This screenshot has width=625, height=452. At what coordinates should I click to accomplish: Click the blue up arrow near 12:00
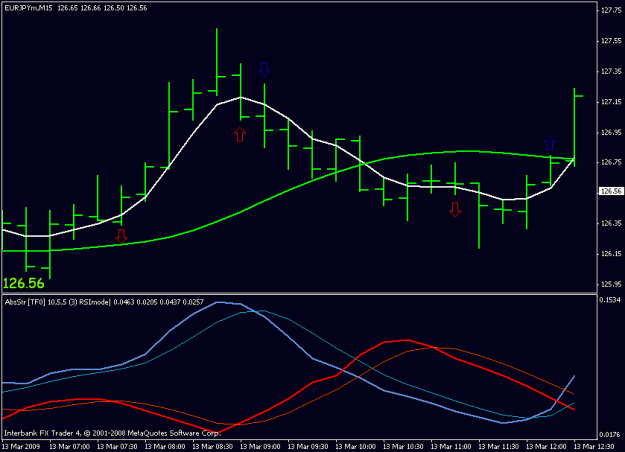pyautogui.click(x=550, y=143)
